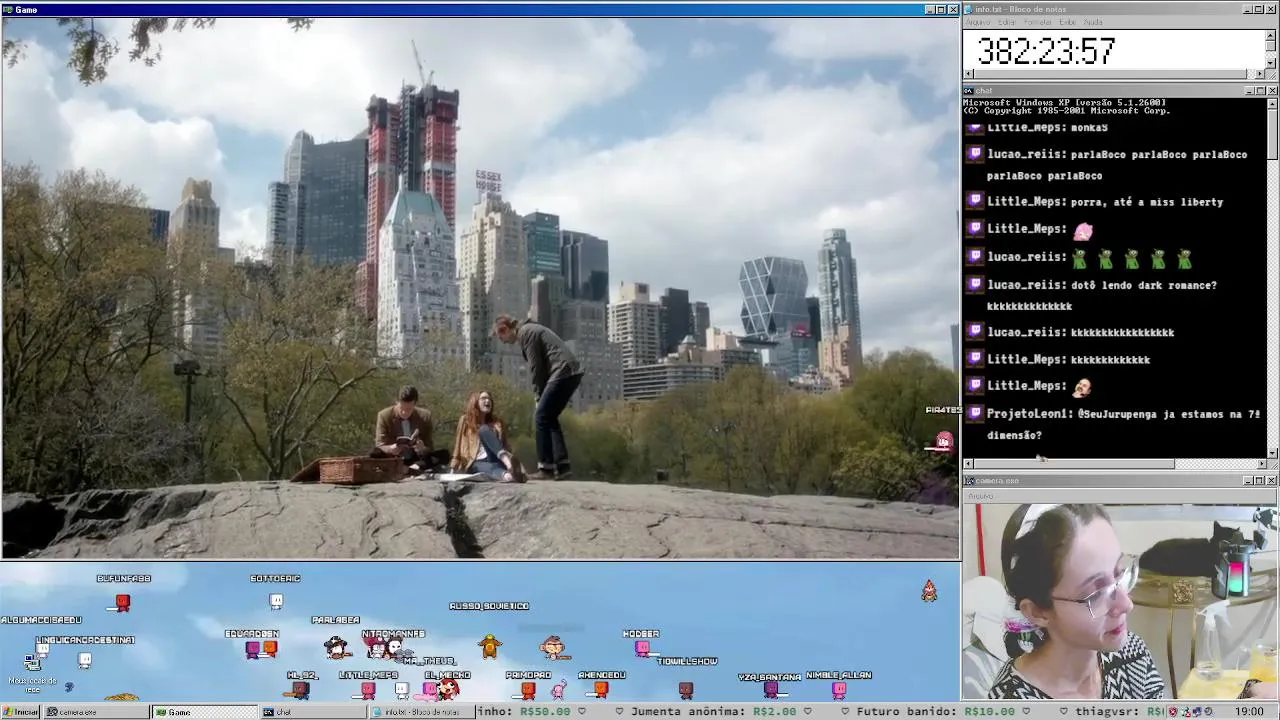Click the EDUARDOBN avatar character
This screenshot has height=720, width=1280.
253,649
